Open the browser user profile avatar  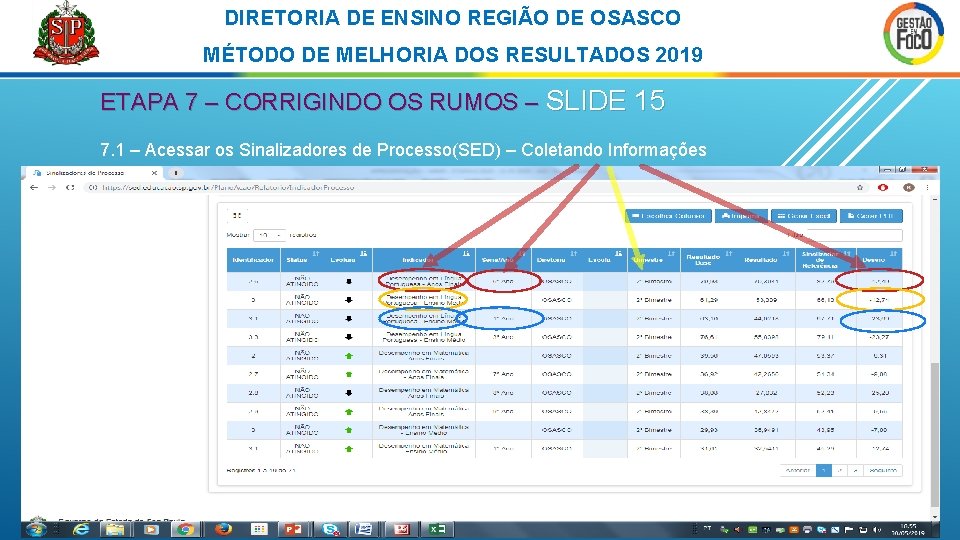pyautogui.click(x=909, y=187)
